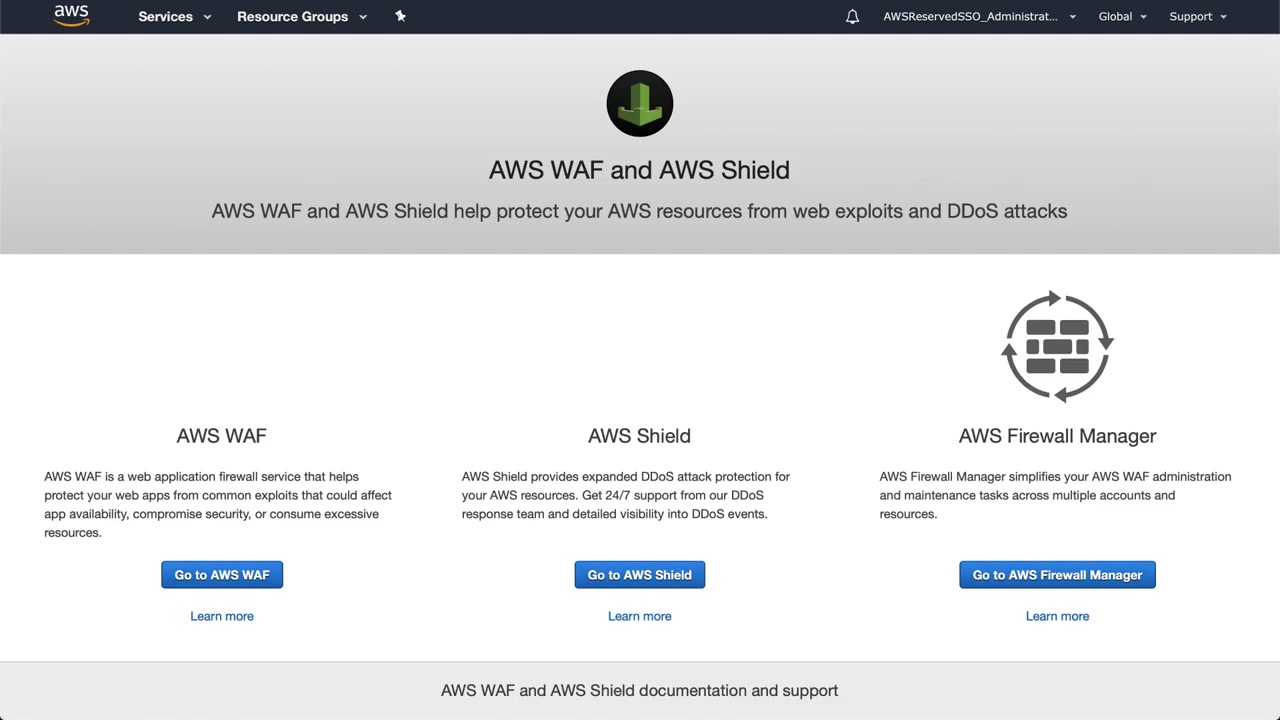Open Learn more link for Firewall Manager
Image resolution: width=1280 pixels, height=720 pixels.
point(1057,616)
